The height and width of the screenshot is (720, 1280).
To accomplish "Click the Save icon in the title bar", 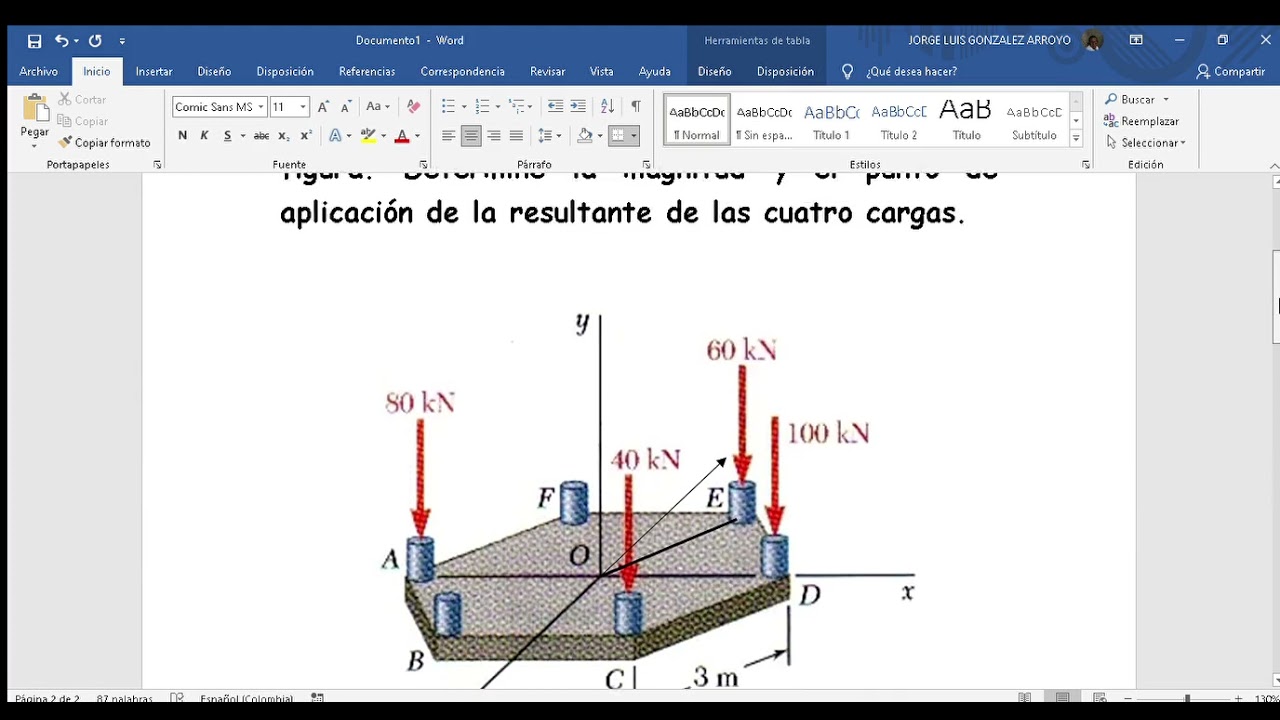I will (x=34, y=41).
